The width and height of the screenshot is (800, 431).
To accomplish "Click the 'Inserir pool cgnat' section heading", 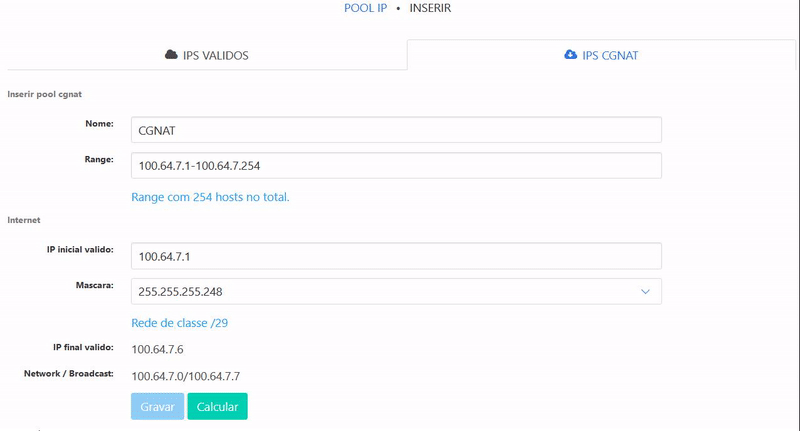I will tap(44, 94).
